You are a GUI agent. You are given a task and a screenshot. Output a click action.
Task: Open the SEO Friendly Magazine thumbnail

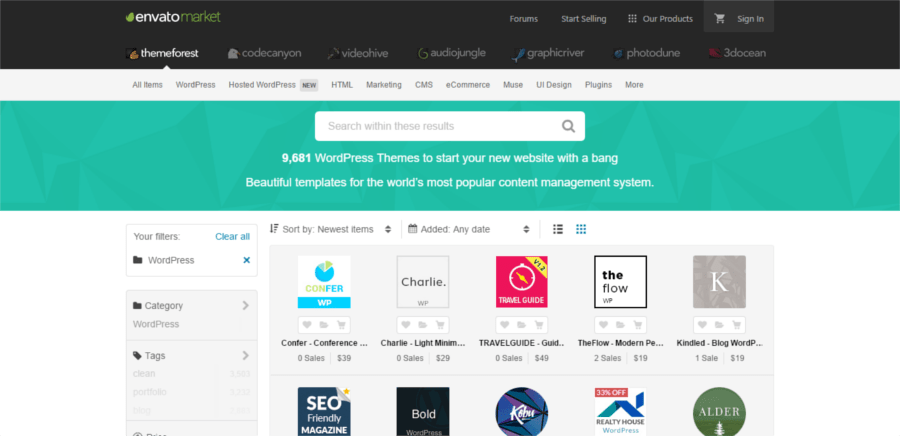coord(324,411)
